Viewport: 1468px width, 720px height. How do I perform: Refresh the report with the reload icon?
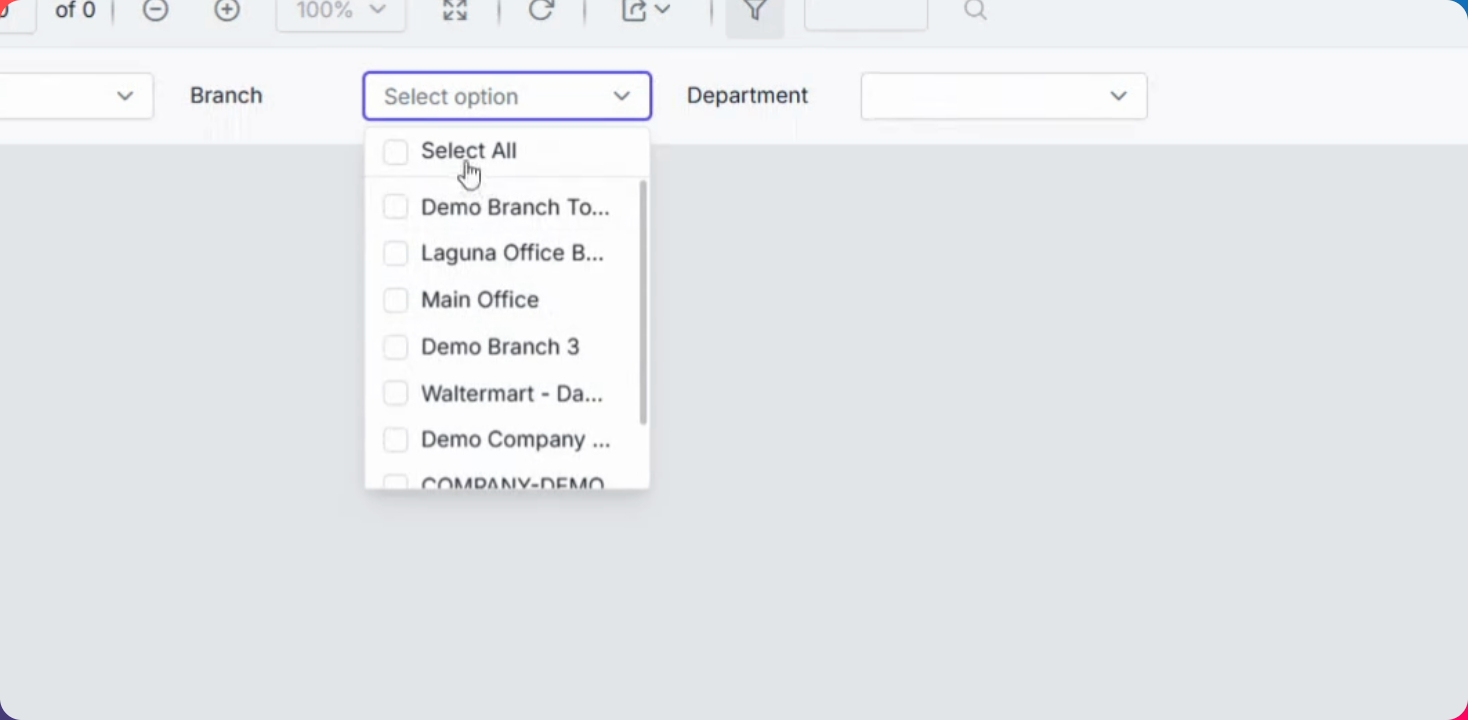tap(541, 11)
